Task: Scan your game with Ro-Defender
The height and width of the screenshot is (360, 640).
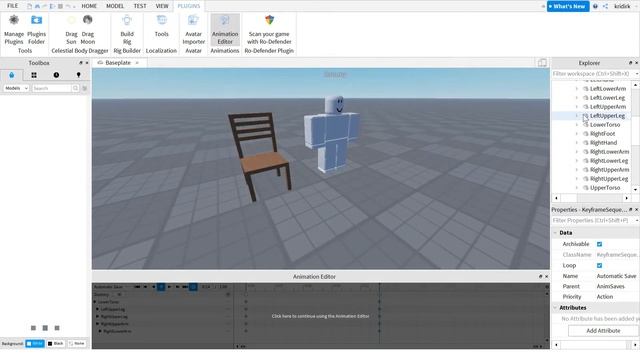Action: pos(269,30)
